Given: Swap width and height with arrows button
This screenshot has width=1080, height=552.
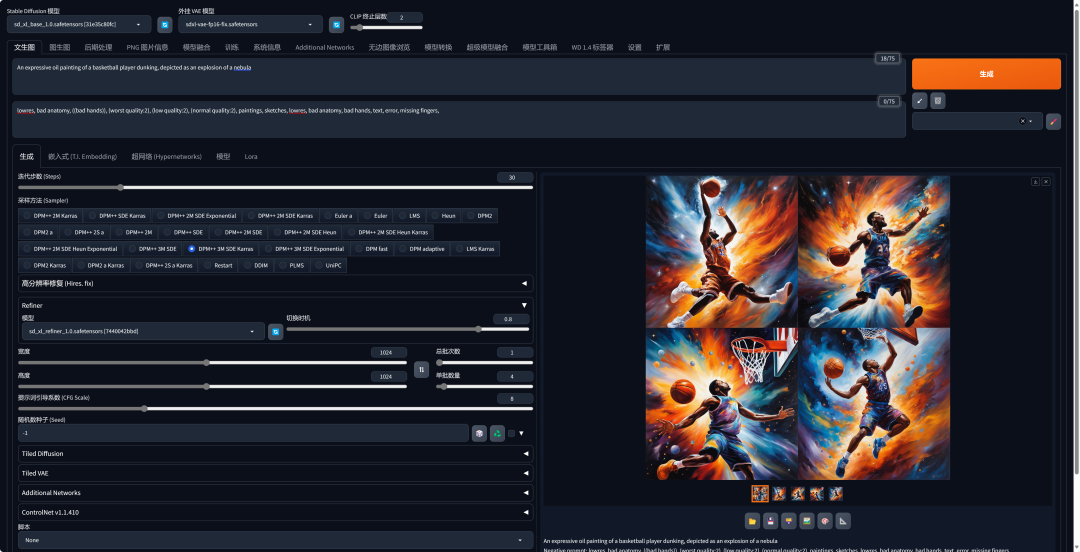Looking at the screenshot, I should coord(421,369).
